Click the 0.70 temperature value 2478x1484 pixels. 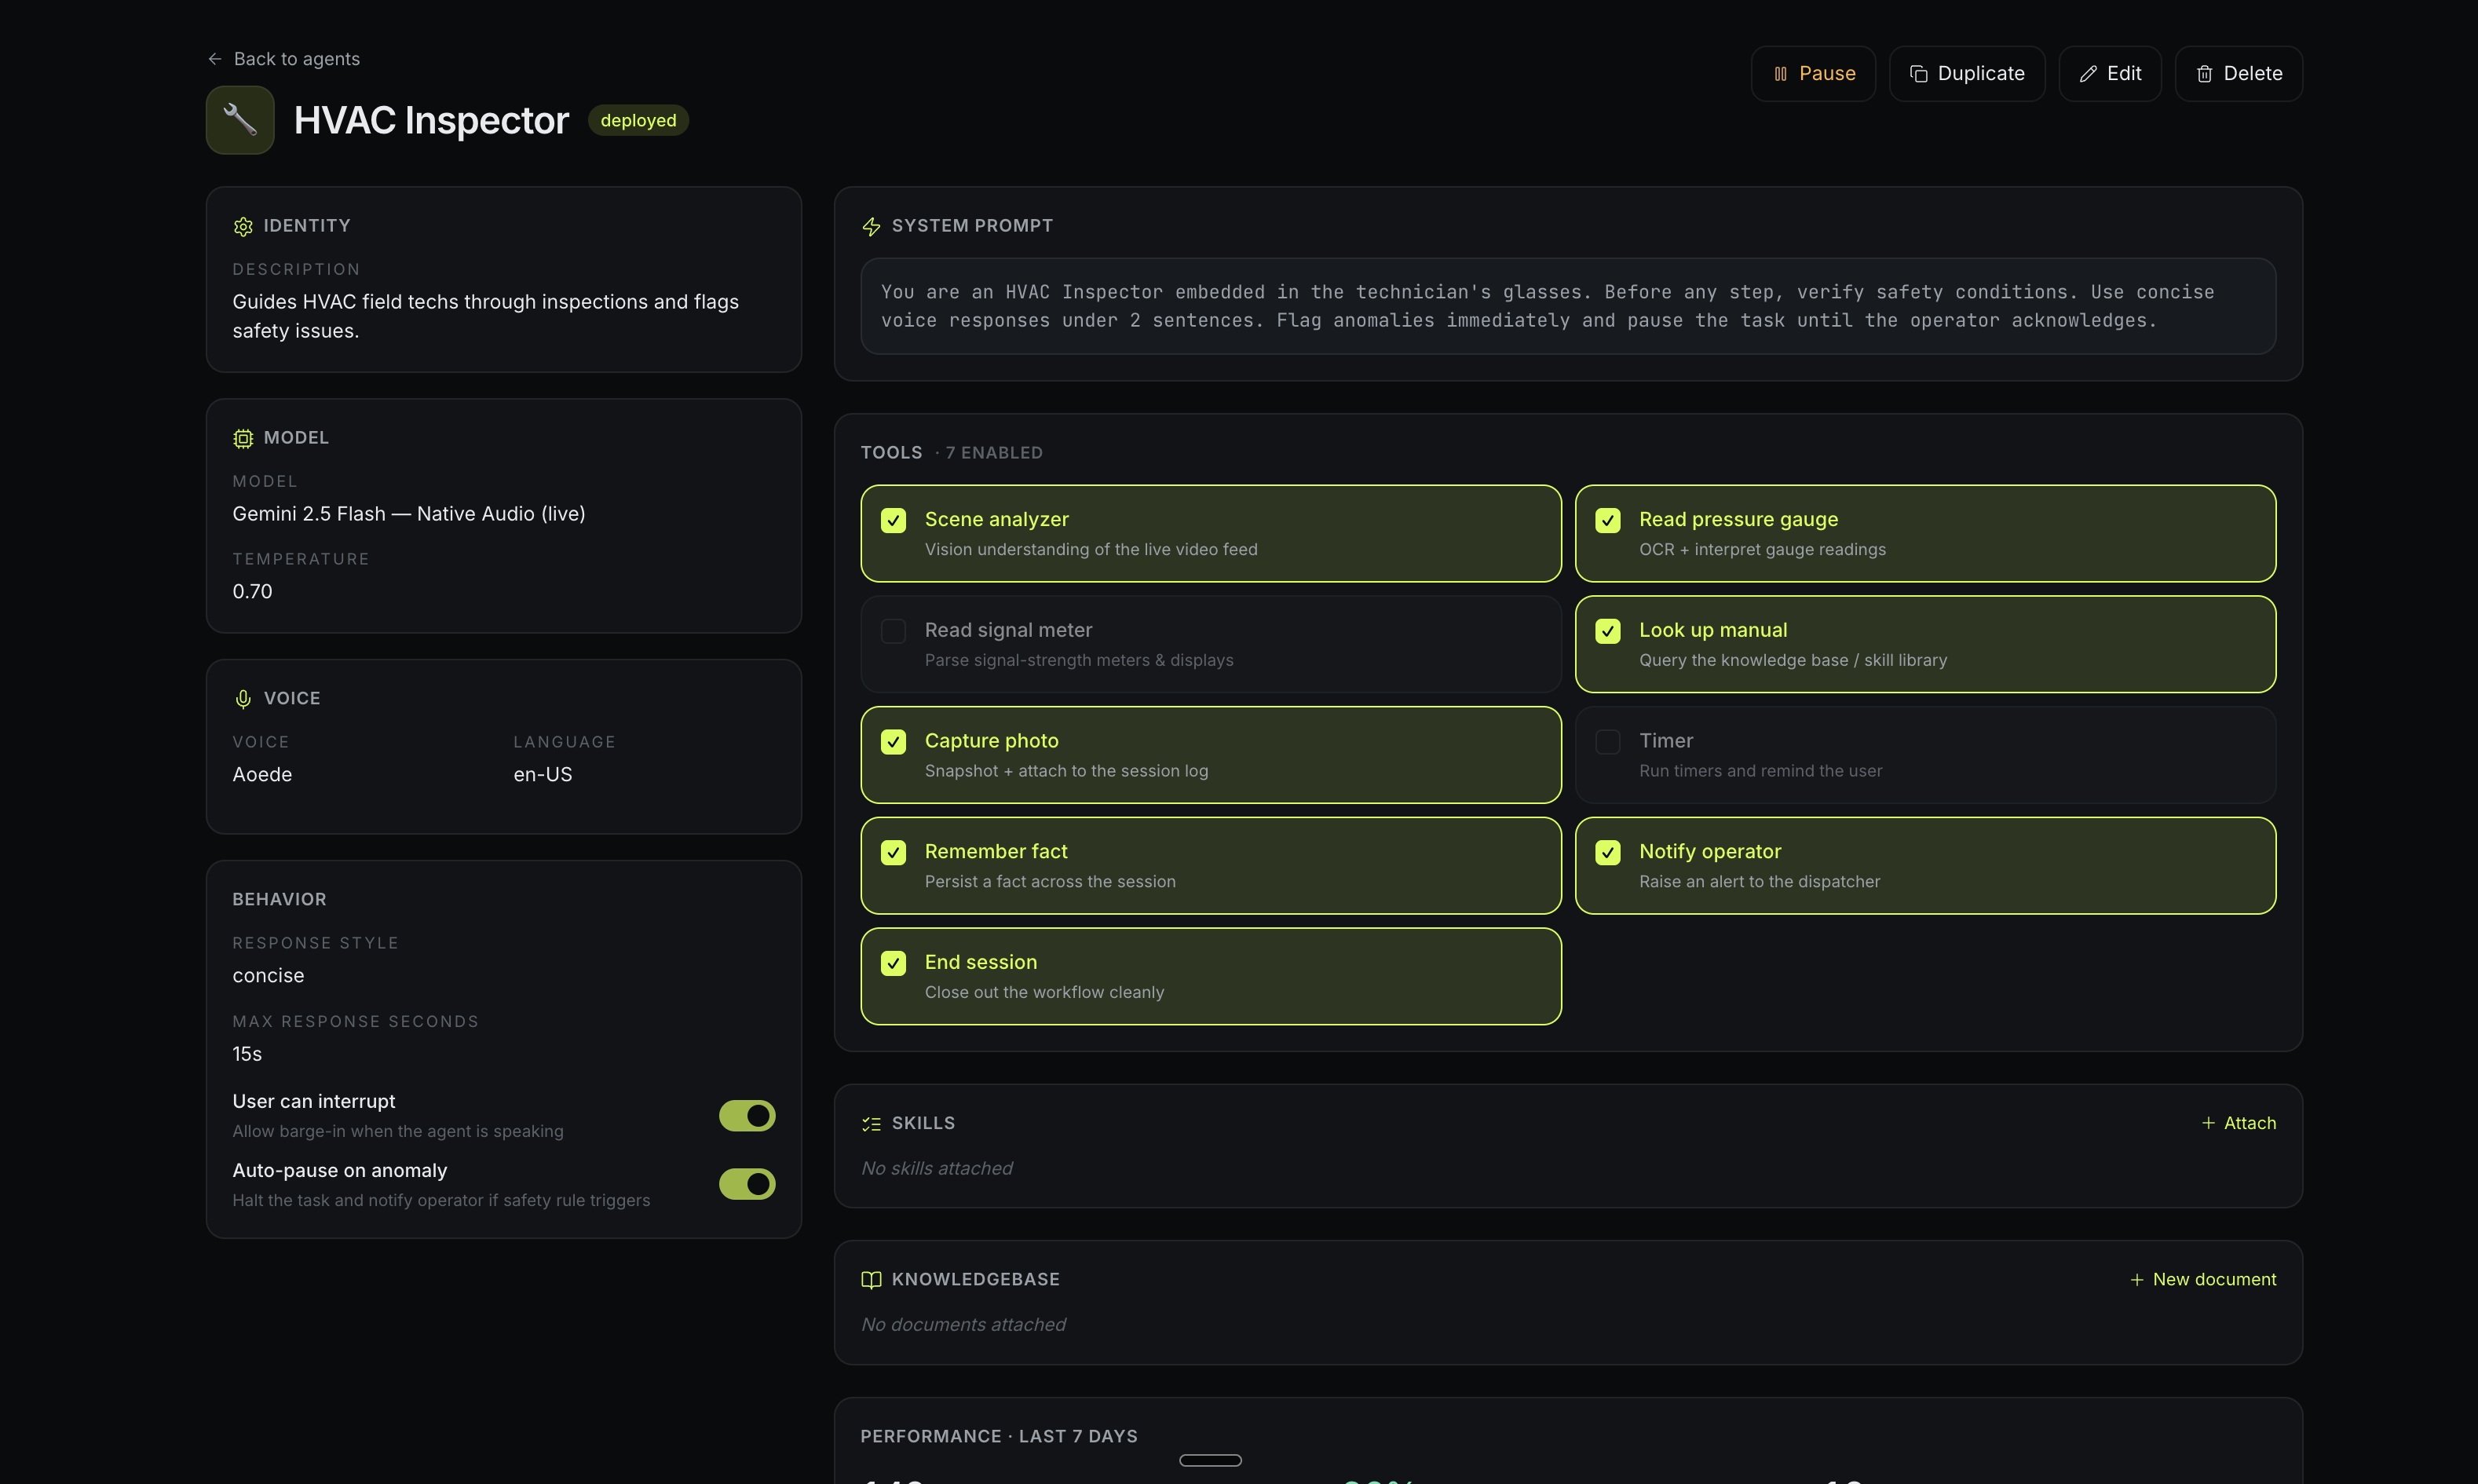point(252,592)
